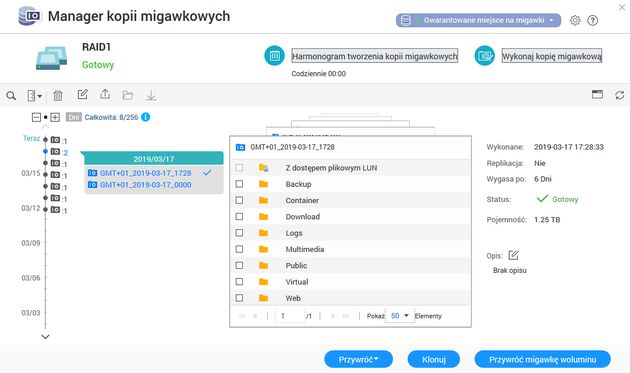Open the select-mode dropdown icon in toolbar
Viewport: 630px width, 373px height.
click(x=35, y=96)
